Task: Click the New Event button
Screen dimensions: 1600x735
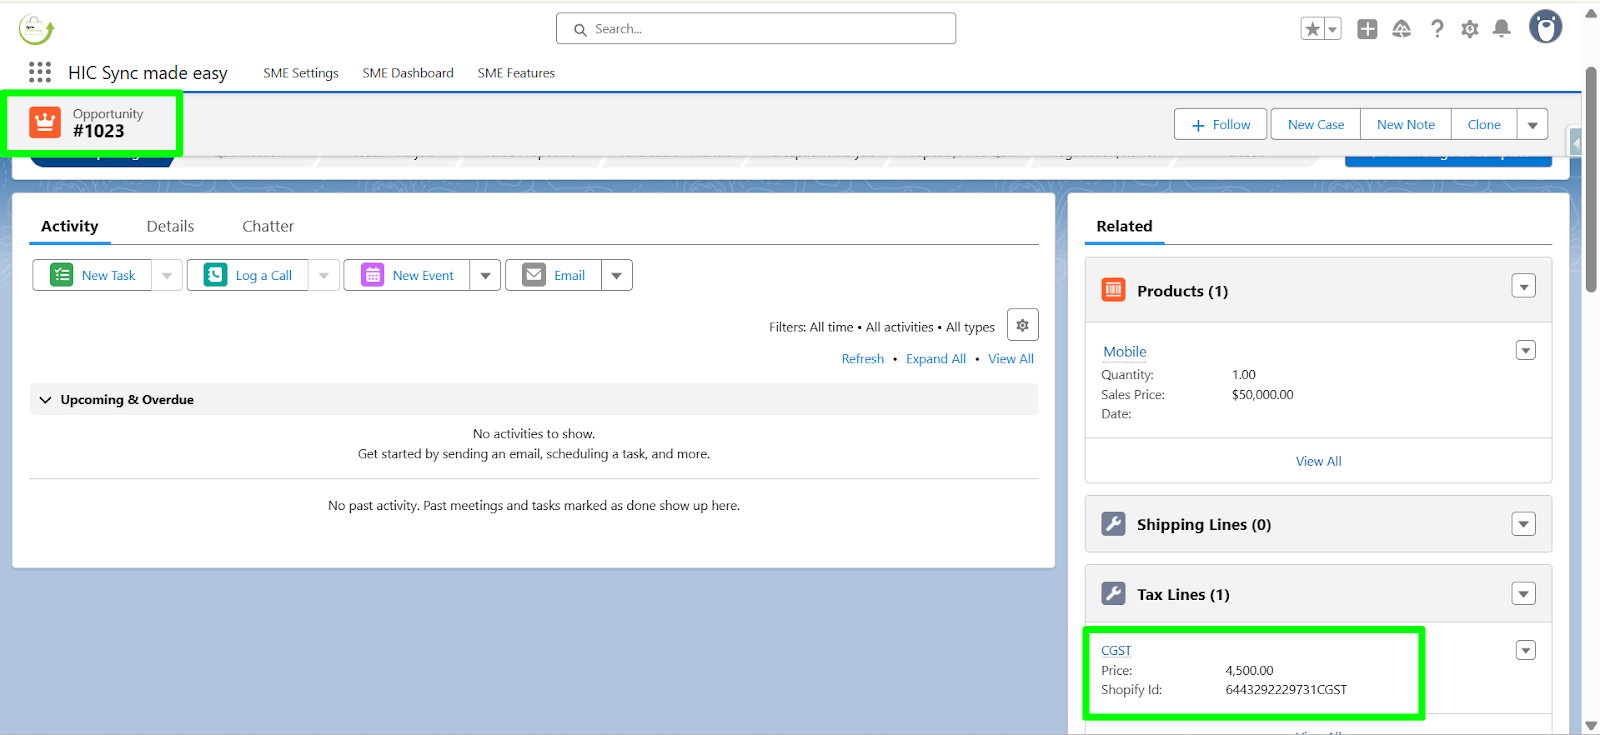Action: tap(407, 275)
